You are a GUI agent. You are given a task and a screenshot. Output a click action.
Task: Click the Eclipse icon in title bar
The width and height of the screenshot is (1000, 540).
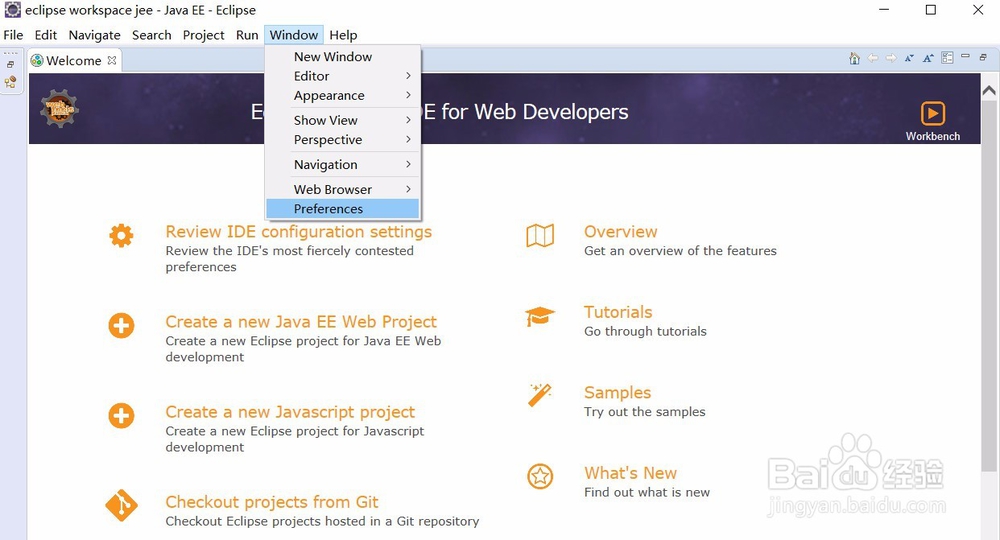(13, 10)
